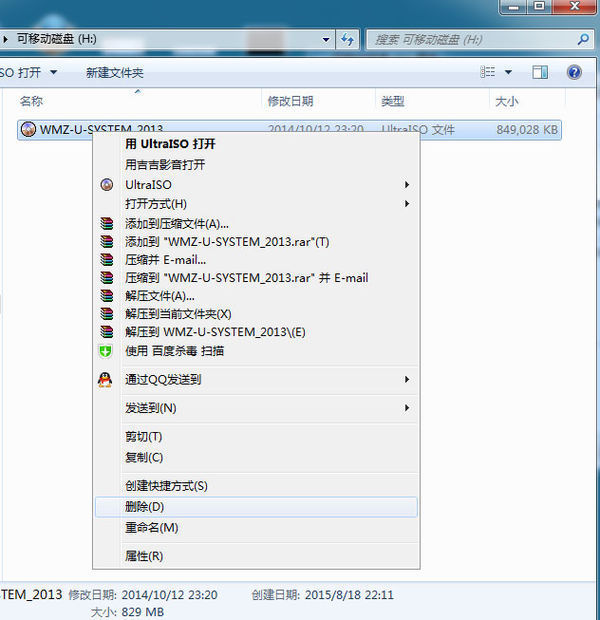Sort by the 类型 column header
The image size is (600, 620).
pyautogui.click(x=432, y=102)
